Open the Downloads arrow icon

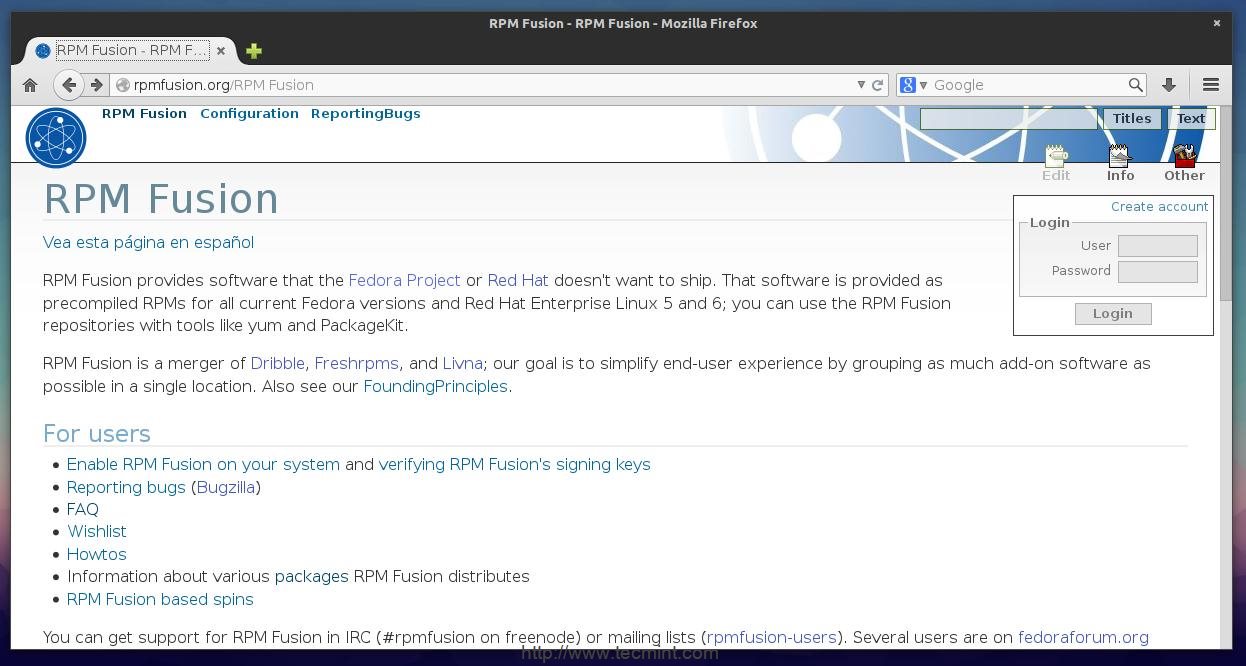pos(1168,85)
